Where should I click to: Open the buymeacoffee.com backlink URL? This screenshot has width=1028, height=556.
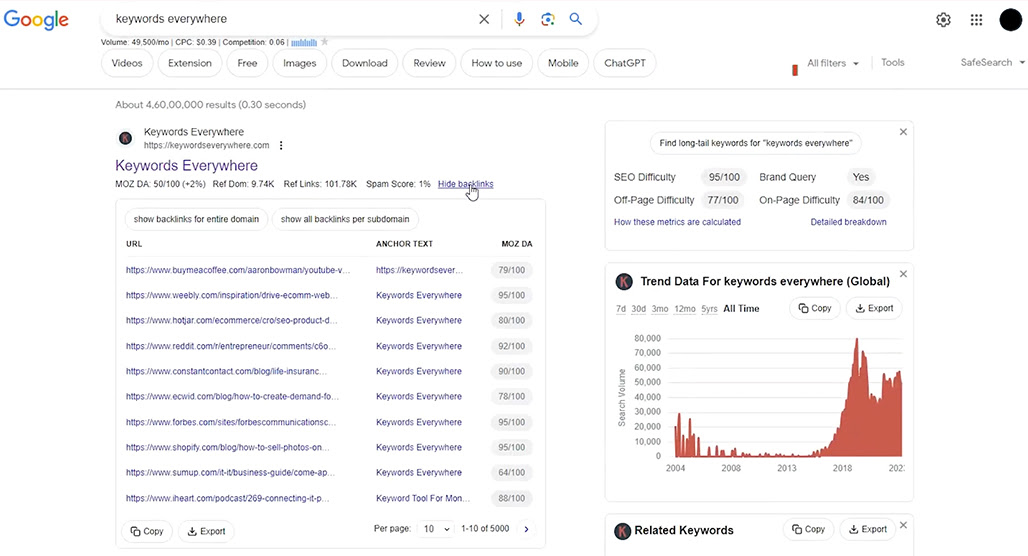pyautogui.click(x=238, y=270)
